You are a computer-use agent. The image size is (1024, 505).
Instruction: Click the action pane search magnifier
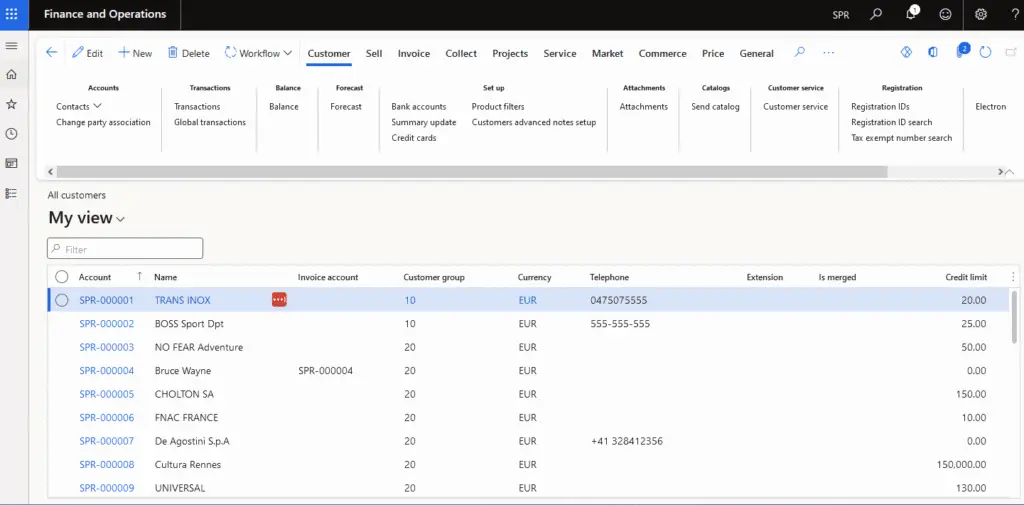pos(799,53)
